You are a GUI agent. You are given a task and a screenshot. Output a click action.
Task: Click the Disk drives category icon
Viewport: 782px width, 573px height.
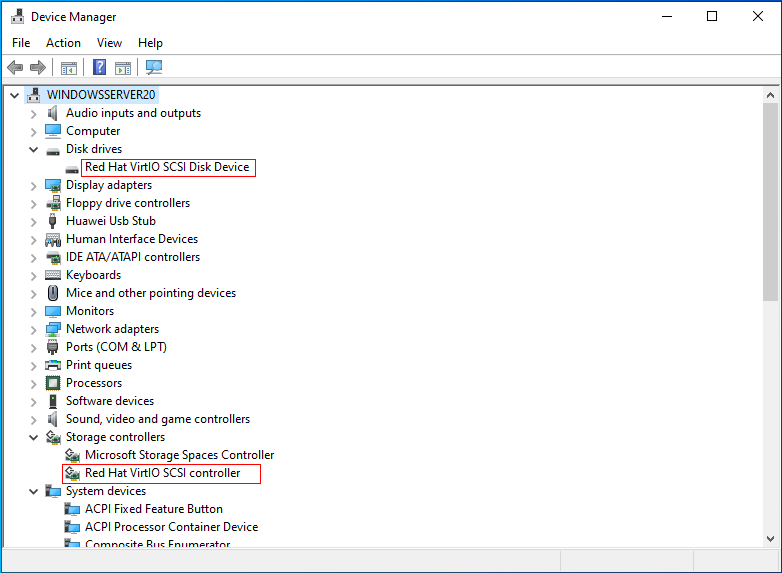[53, 151]
